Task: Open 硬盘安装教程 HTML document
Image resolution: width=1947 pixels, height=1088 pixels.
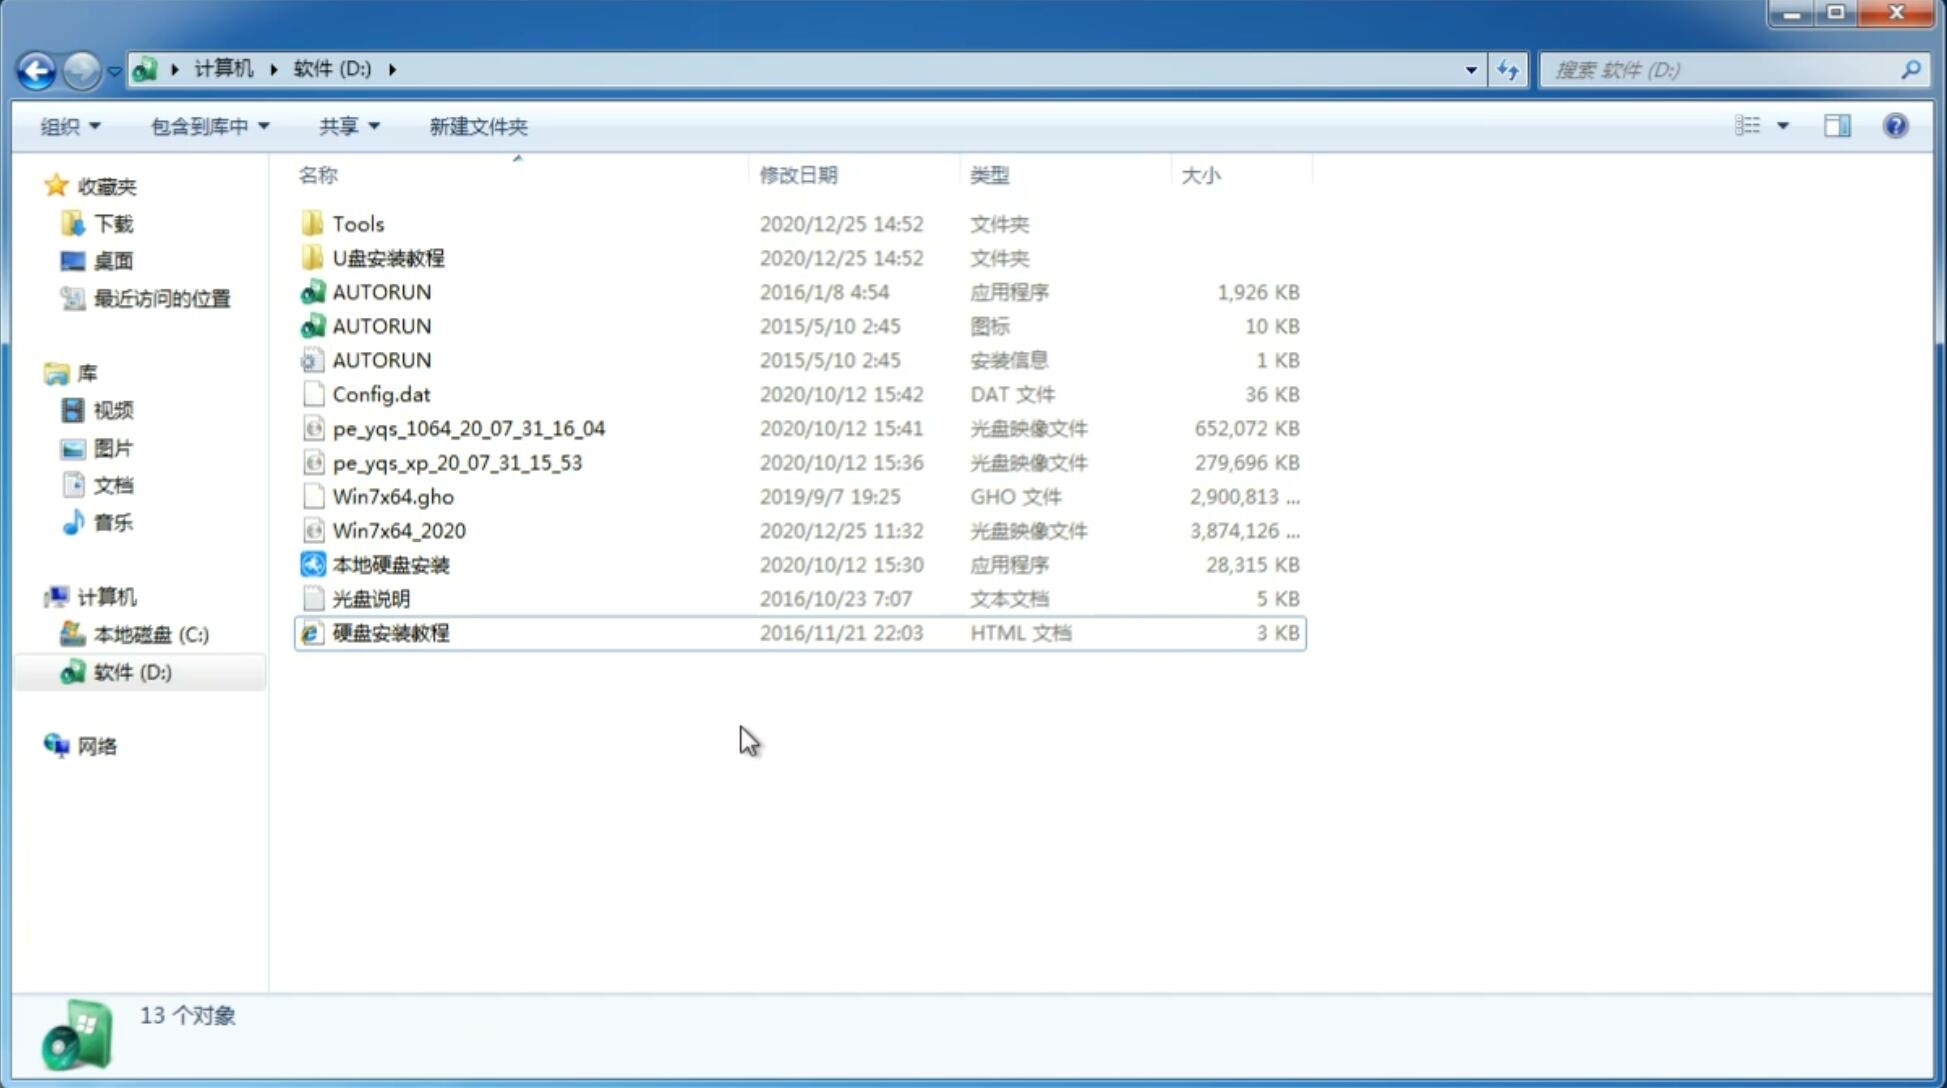Action: (389, 632)
